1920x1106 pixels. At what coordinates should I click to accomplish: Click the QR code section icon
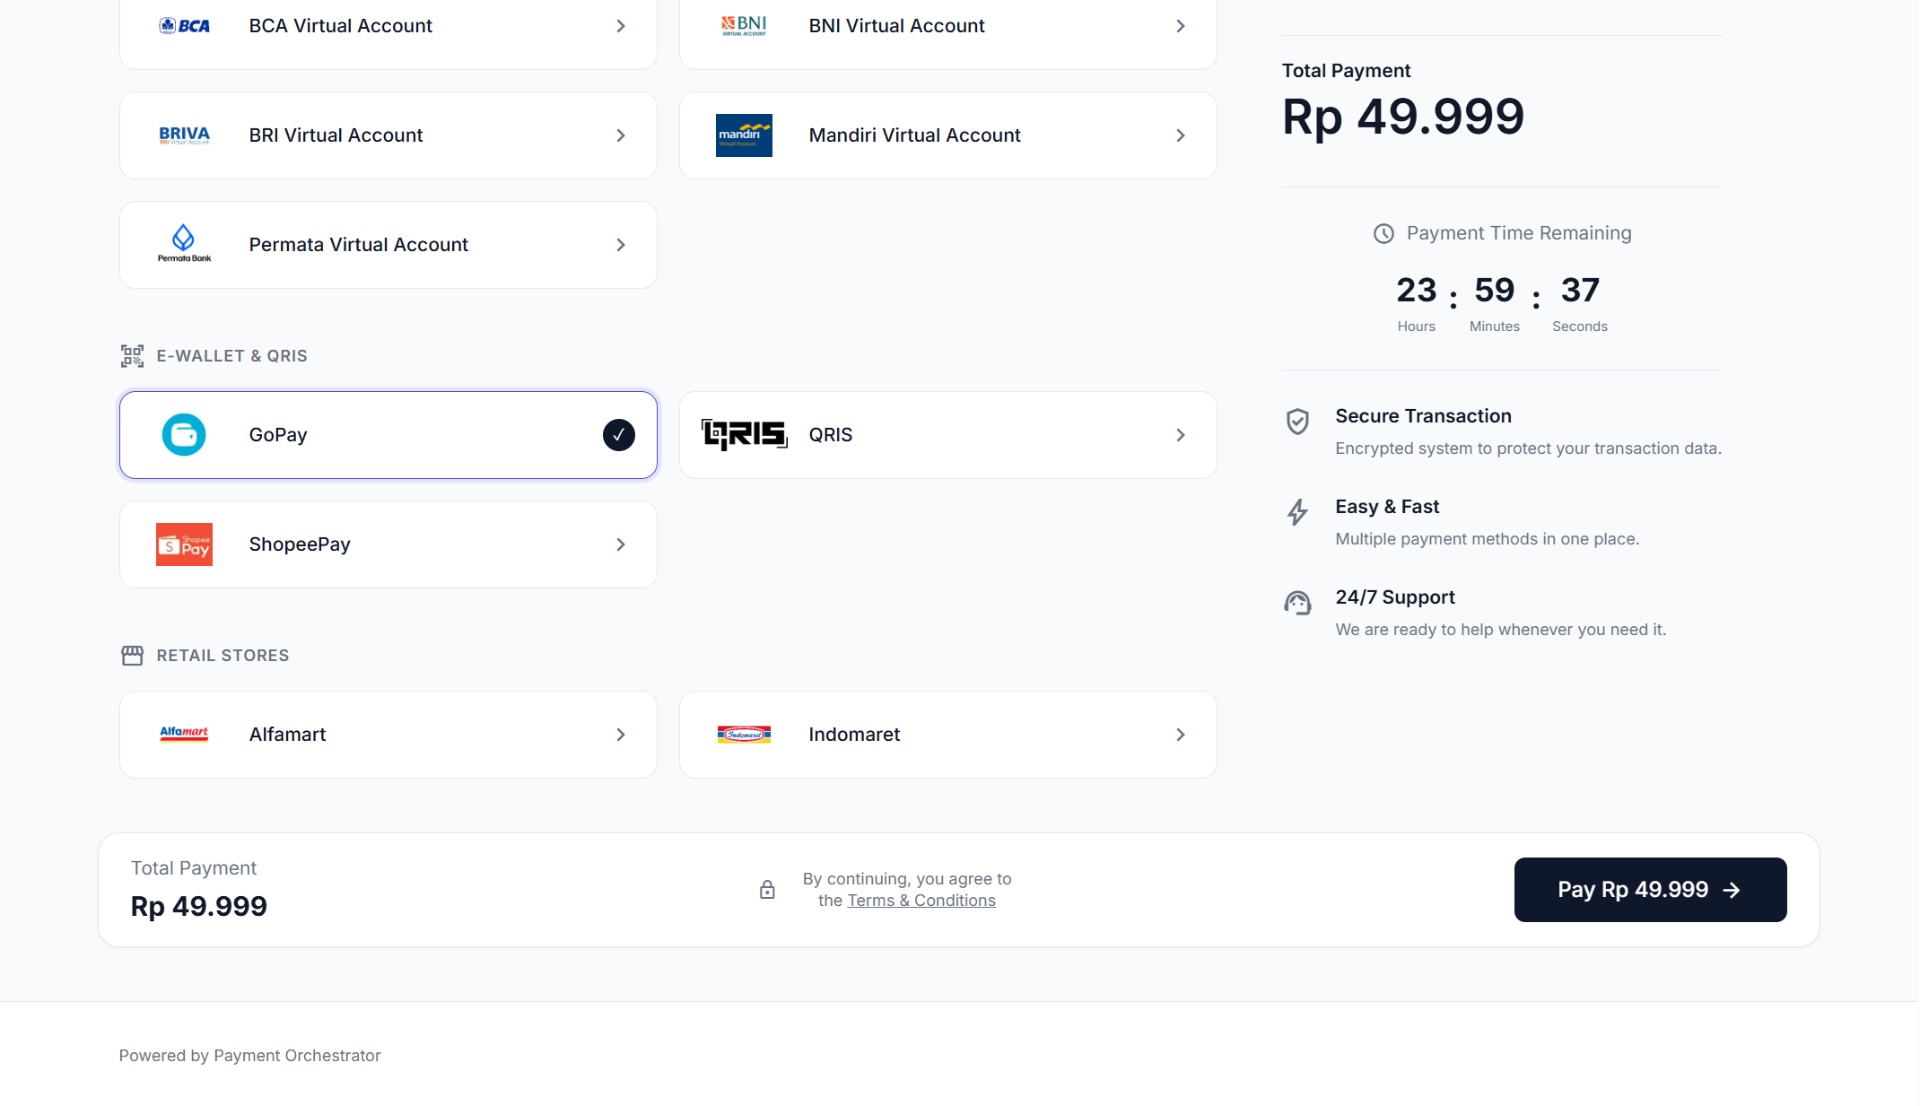point(132,356)
